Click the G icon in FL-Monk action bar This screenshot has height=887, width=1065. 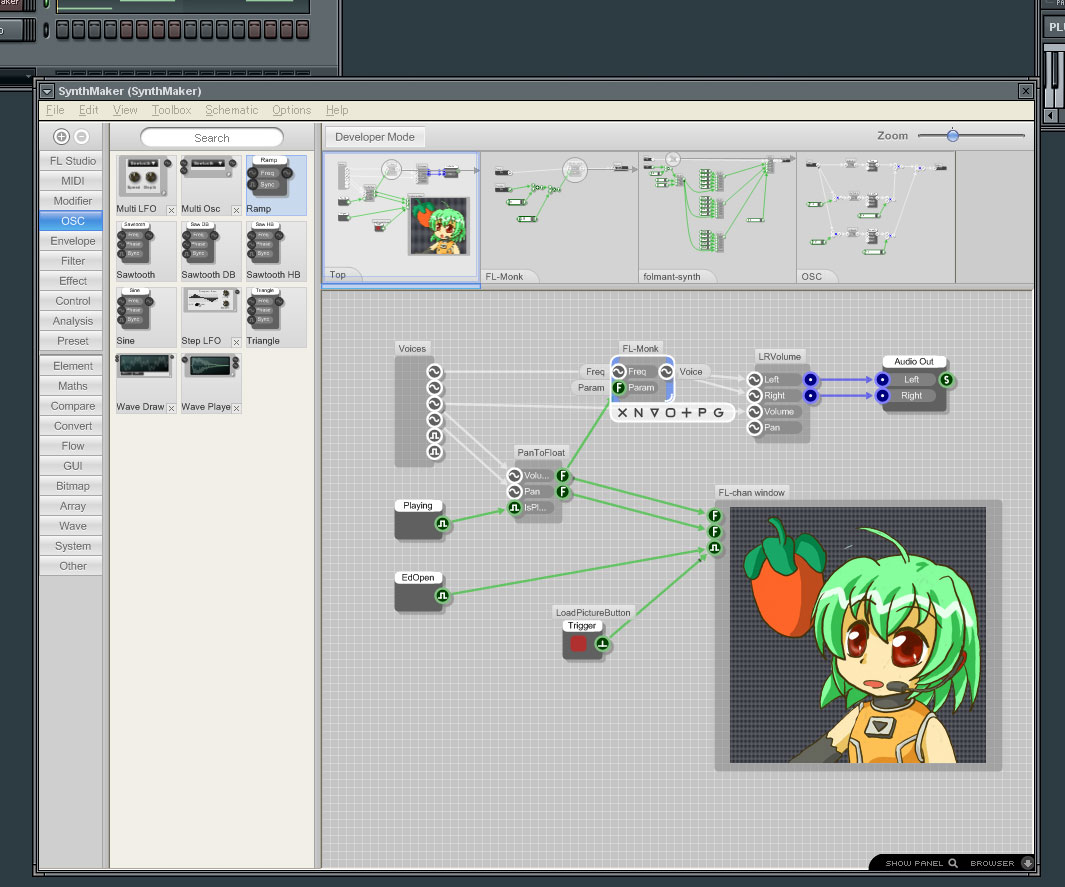719,412
